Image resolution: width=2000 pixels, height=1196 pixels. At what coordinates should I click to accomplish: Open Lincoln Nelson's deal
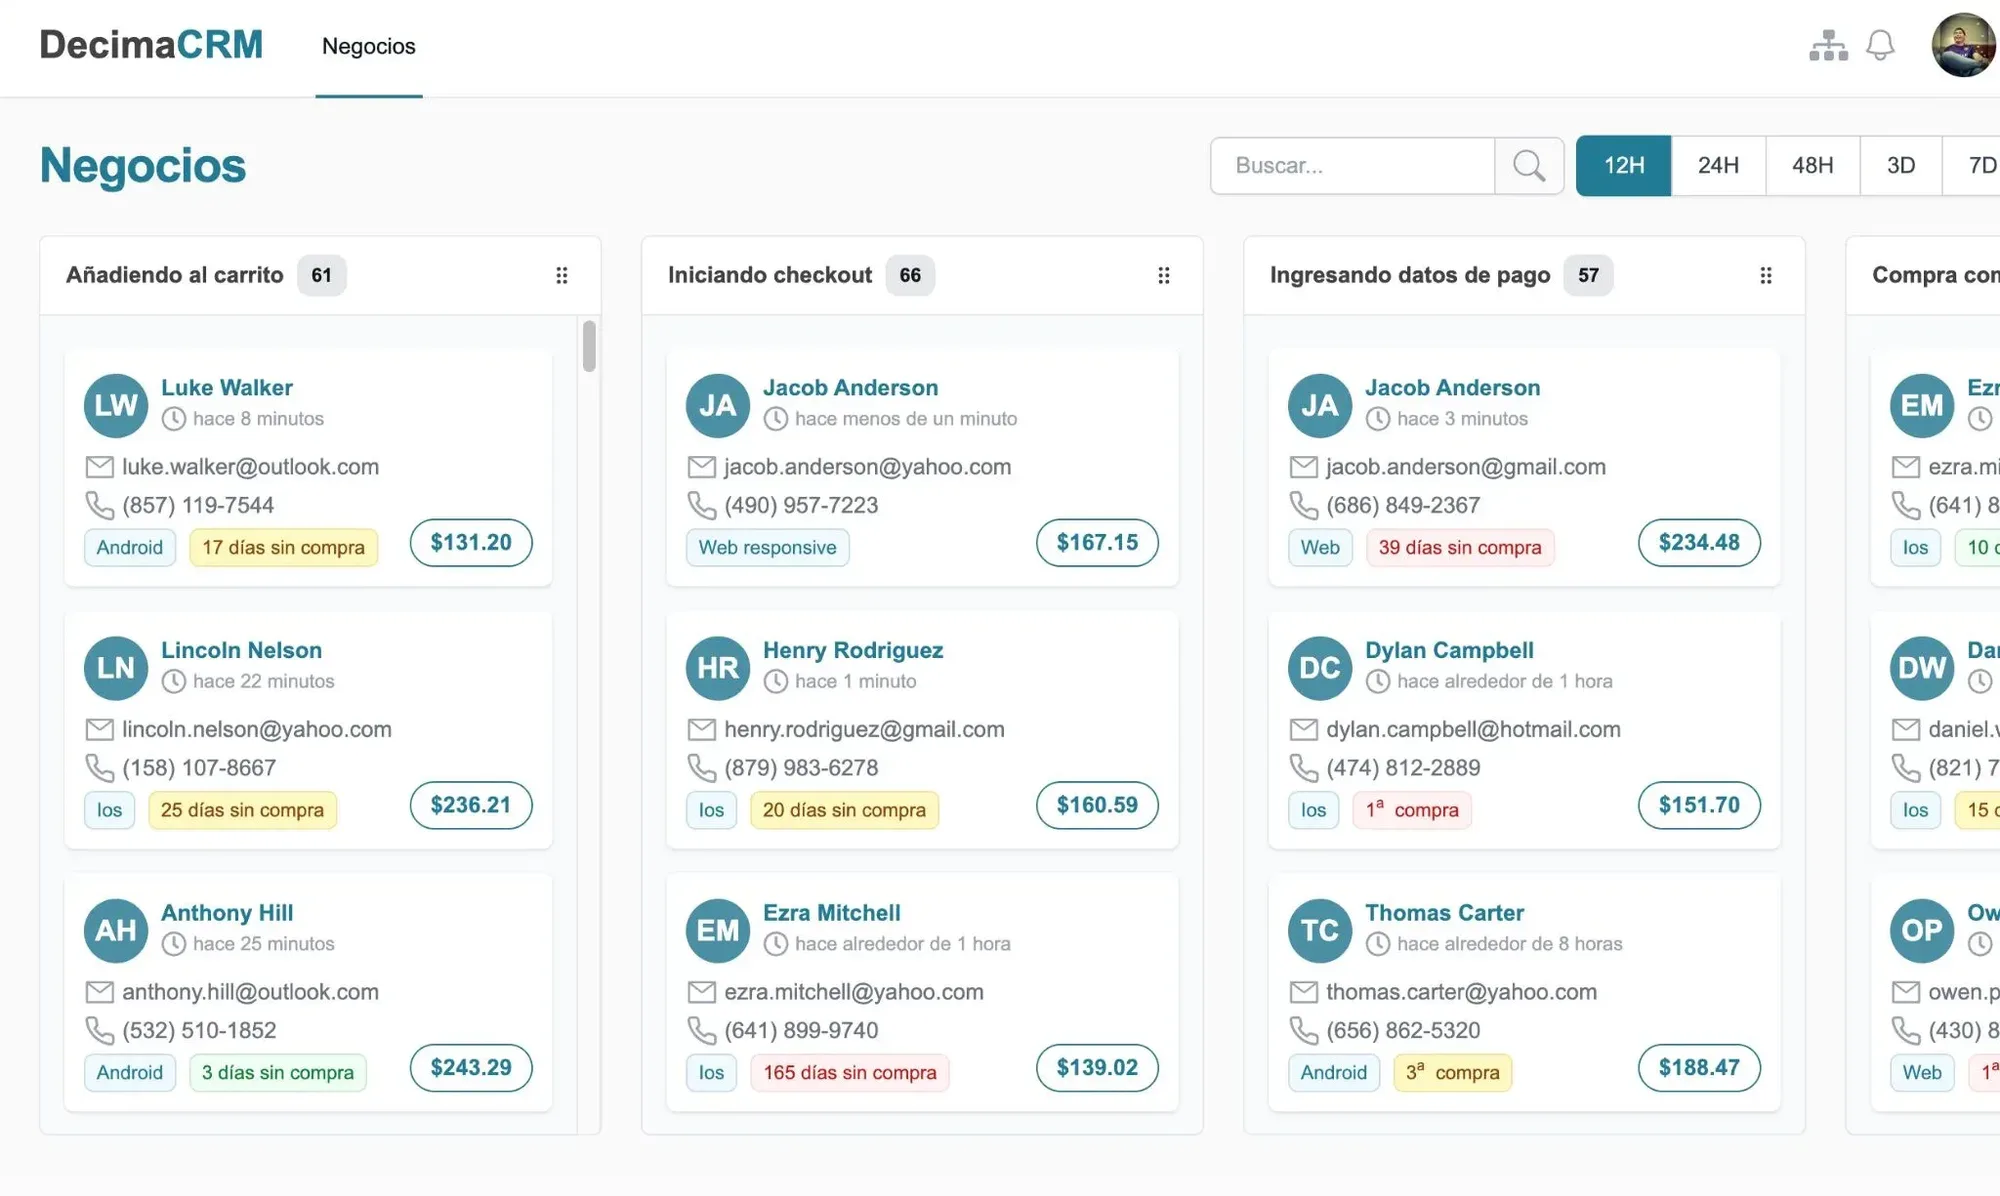(x=242, y=650)
